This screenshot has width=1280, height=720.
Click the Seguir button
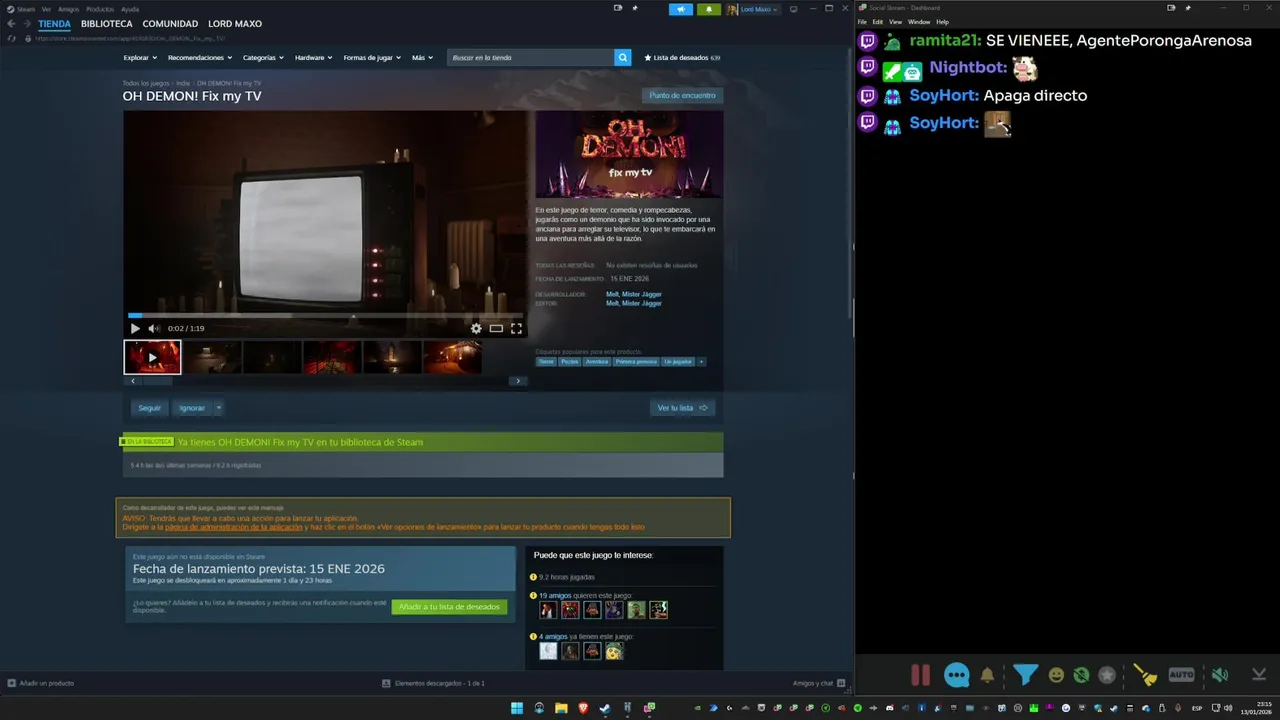point(149,408)
